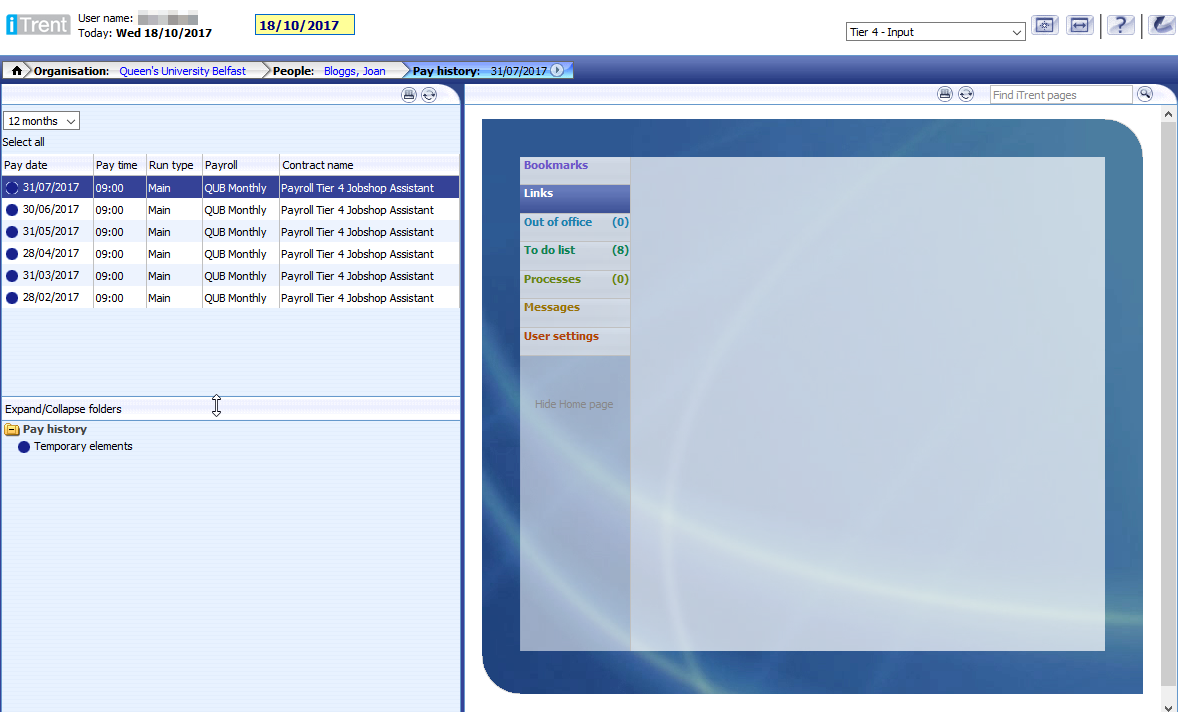Click the home icon in the breadcrumb

(17, 71)
